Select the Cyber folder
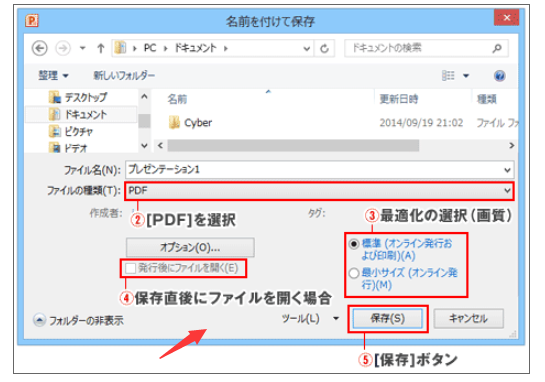This screenshot has height=382, width=545. click(190, 123)
